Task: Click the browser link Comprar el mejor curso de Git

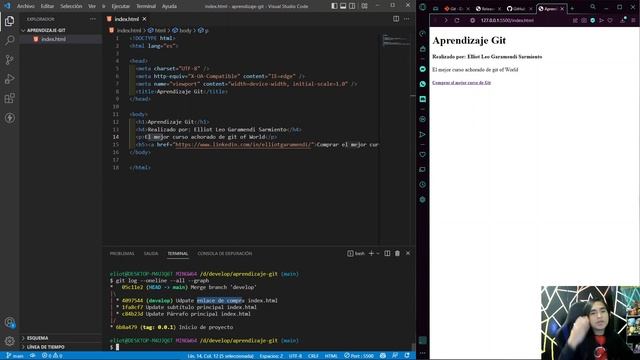Action: coord(462,83)
